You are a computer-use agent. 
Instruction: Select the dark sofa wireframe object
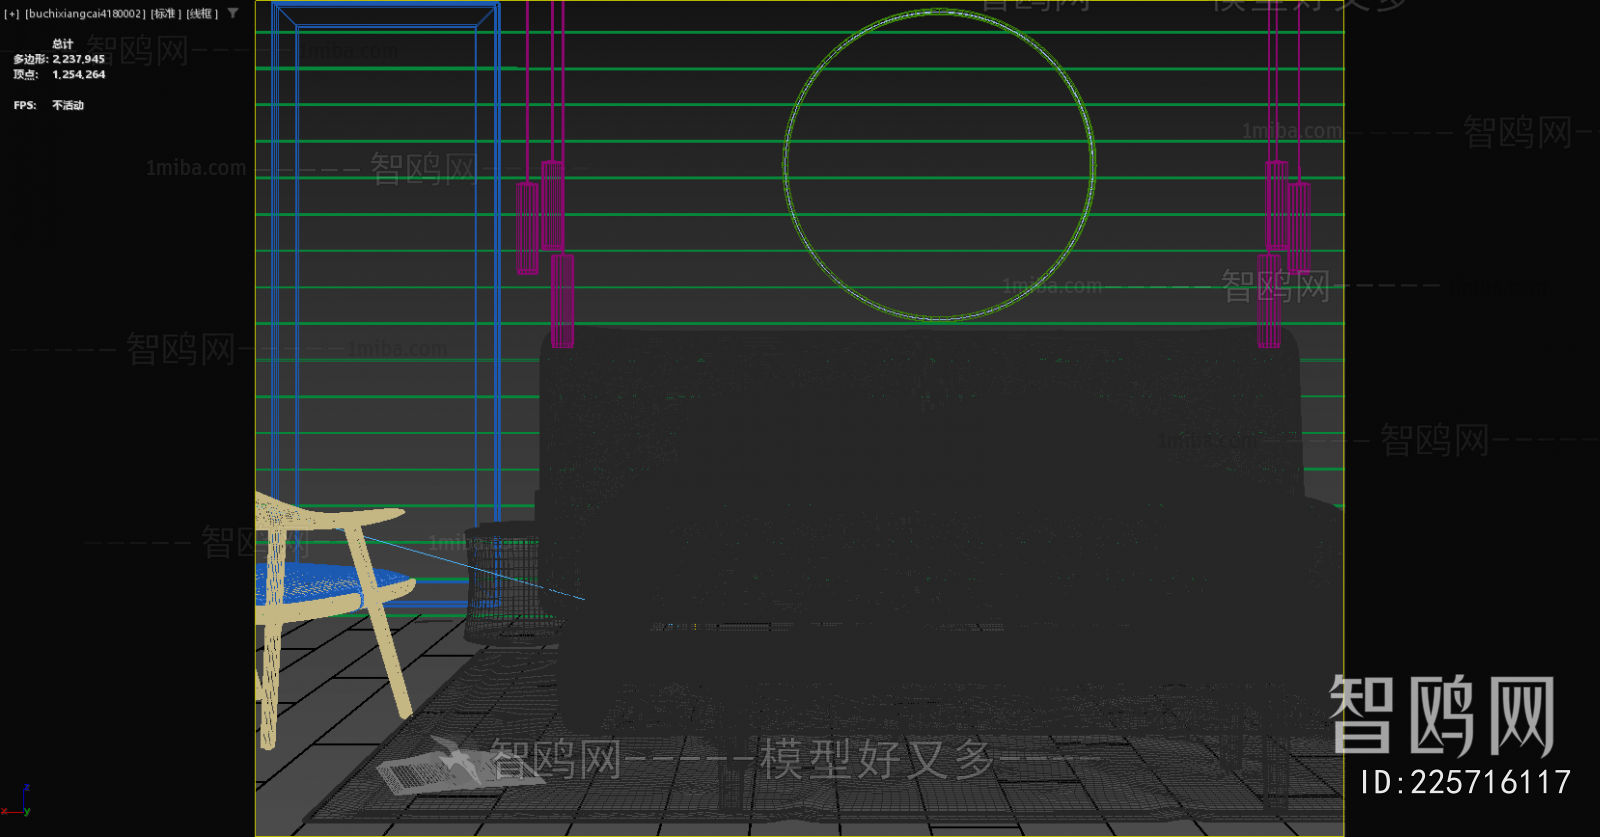pyautogui.click(x=920, y=500)
